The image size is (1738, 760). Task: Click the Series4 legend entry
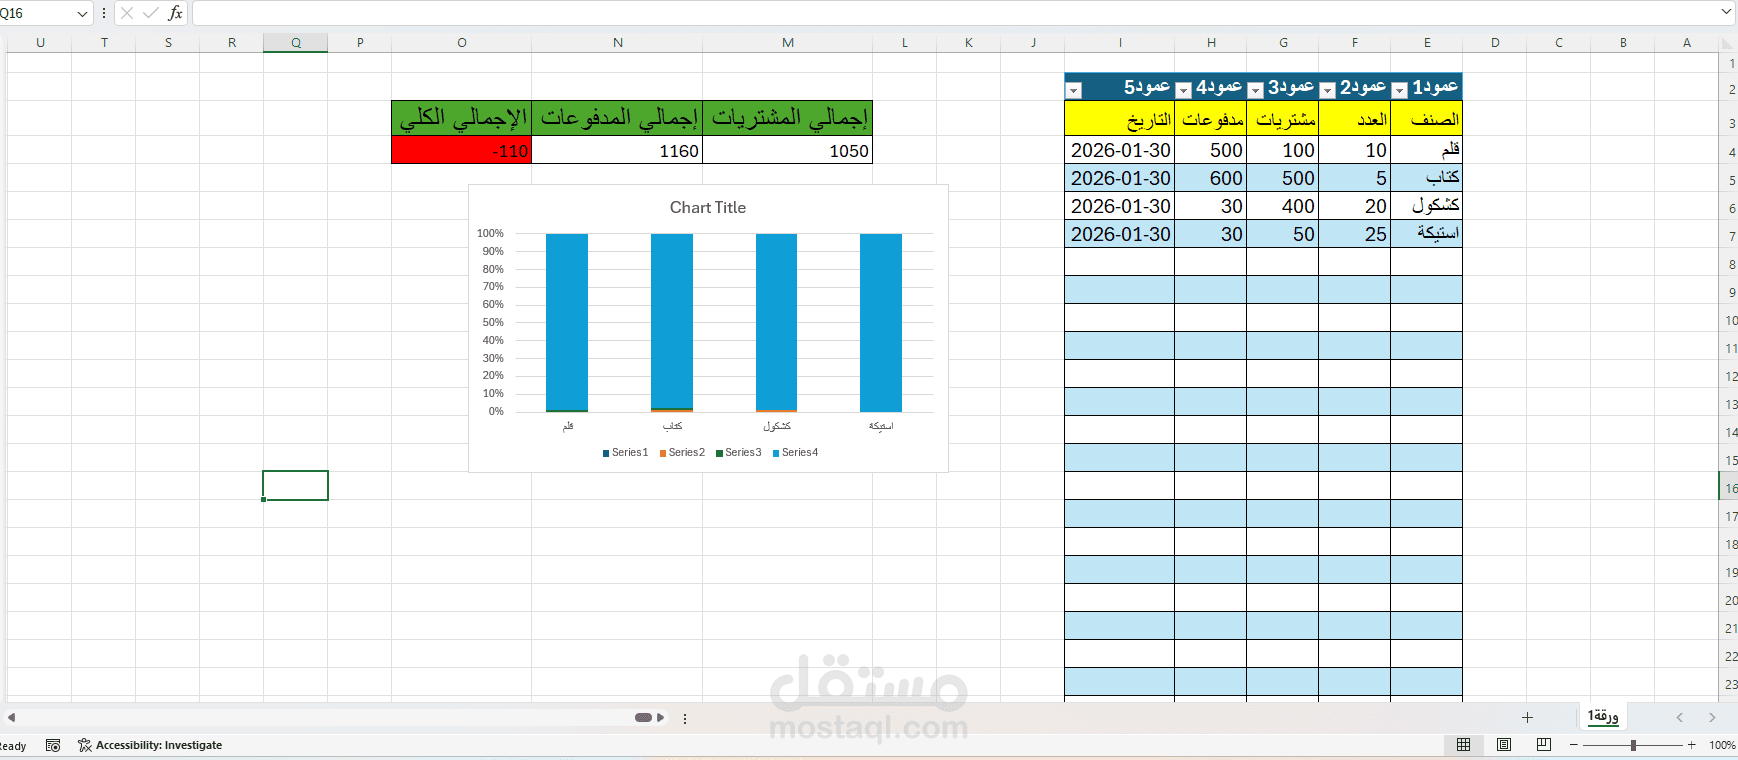(x=795, y=453)
